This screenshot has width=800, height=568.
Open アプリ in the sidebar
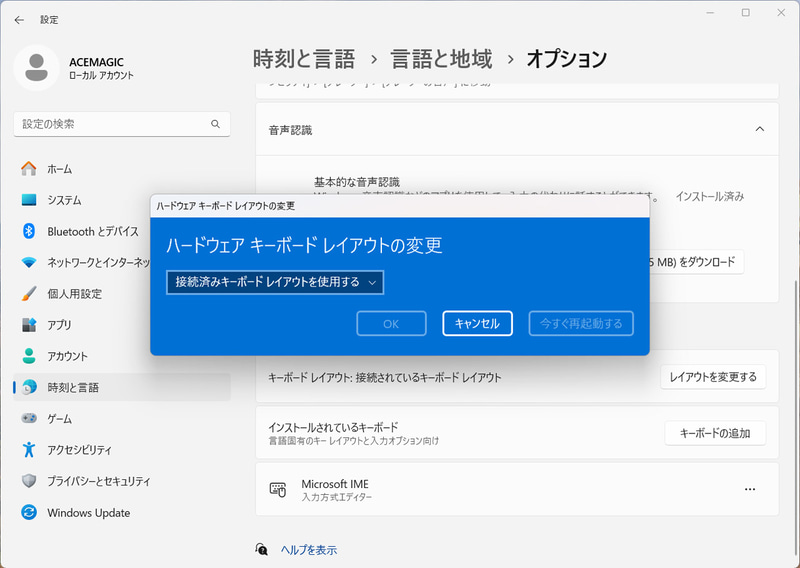pyautogui.click(x=122, y=325)
